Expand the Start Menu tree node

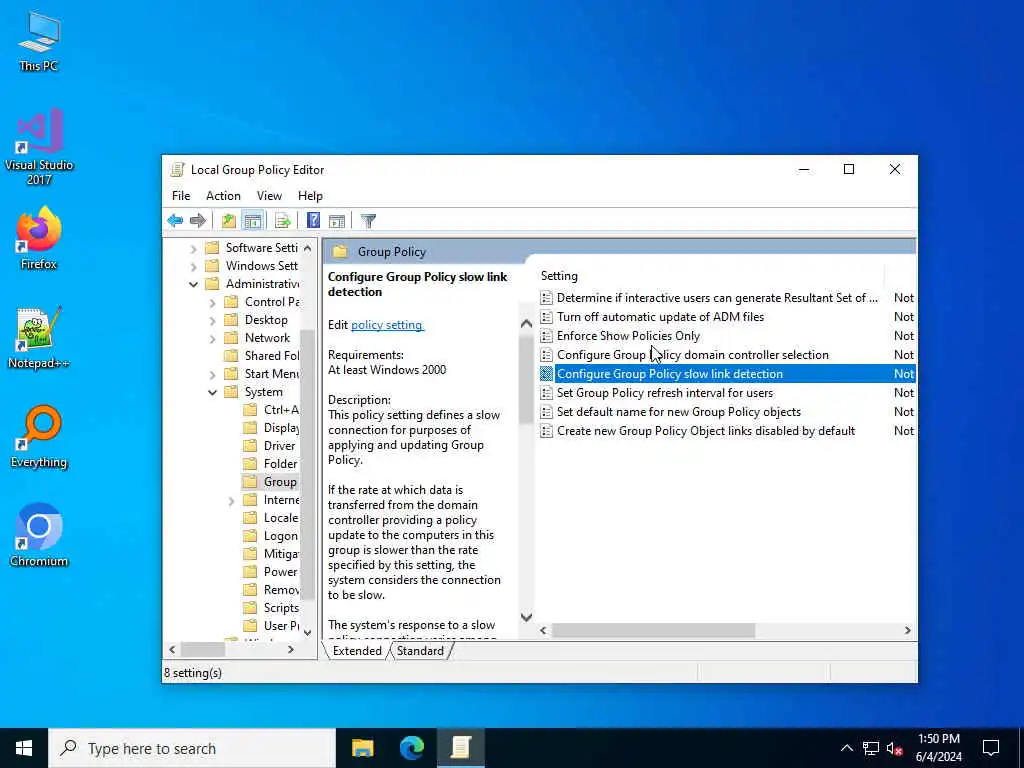[x=212, y=374]
